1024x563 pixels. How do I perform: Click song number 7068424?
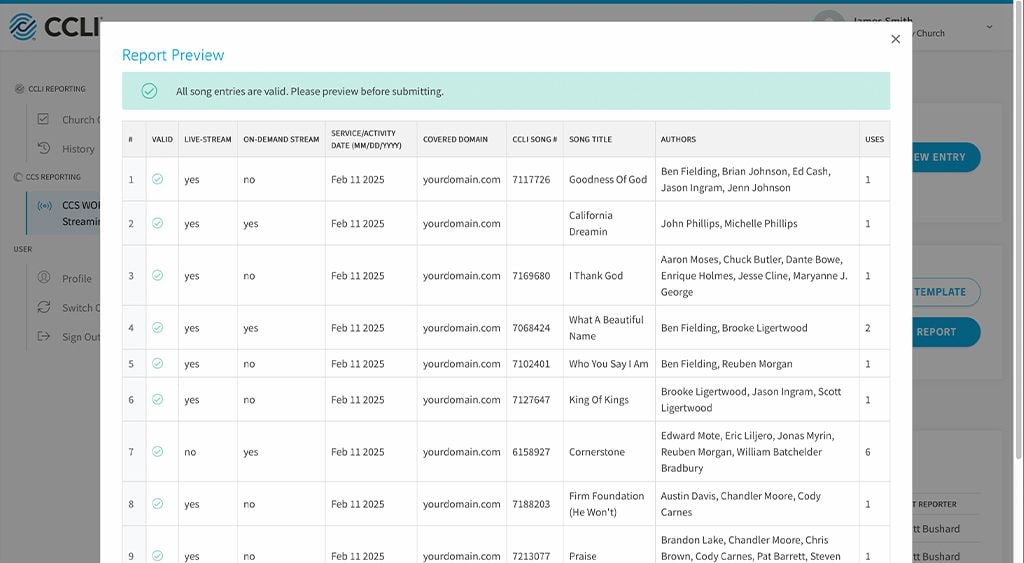pyautogui.click(x=531, y=328)
